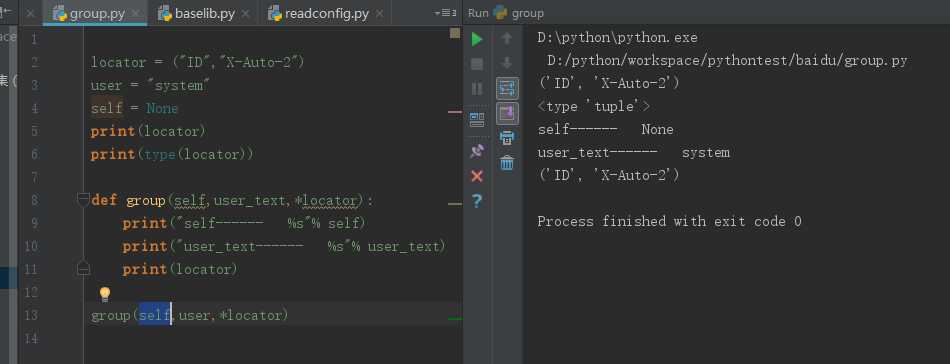Click 'Process finished with exit code 0' text

click(669, 222)
